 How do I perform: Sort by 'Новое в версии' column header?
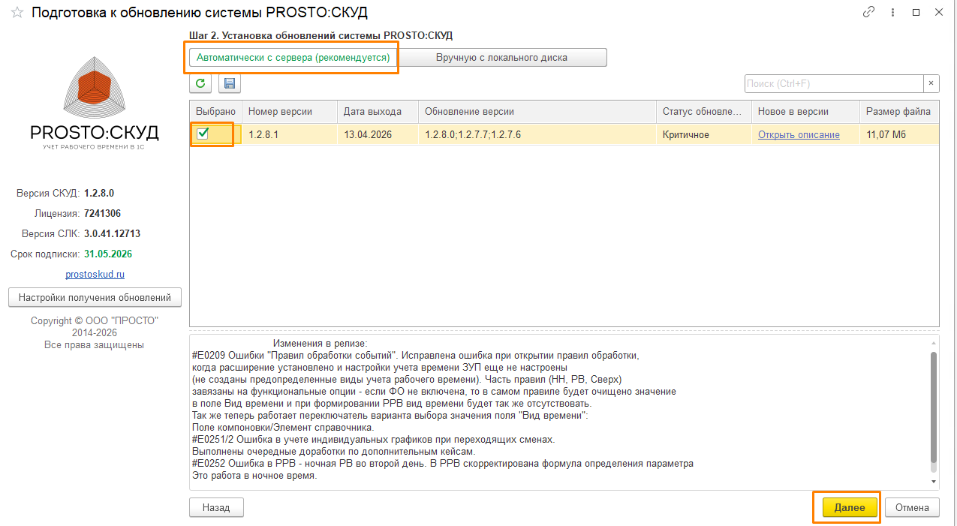[x=806, y=112]
